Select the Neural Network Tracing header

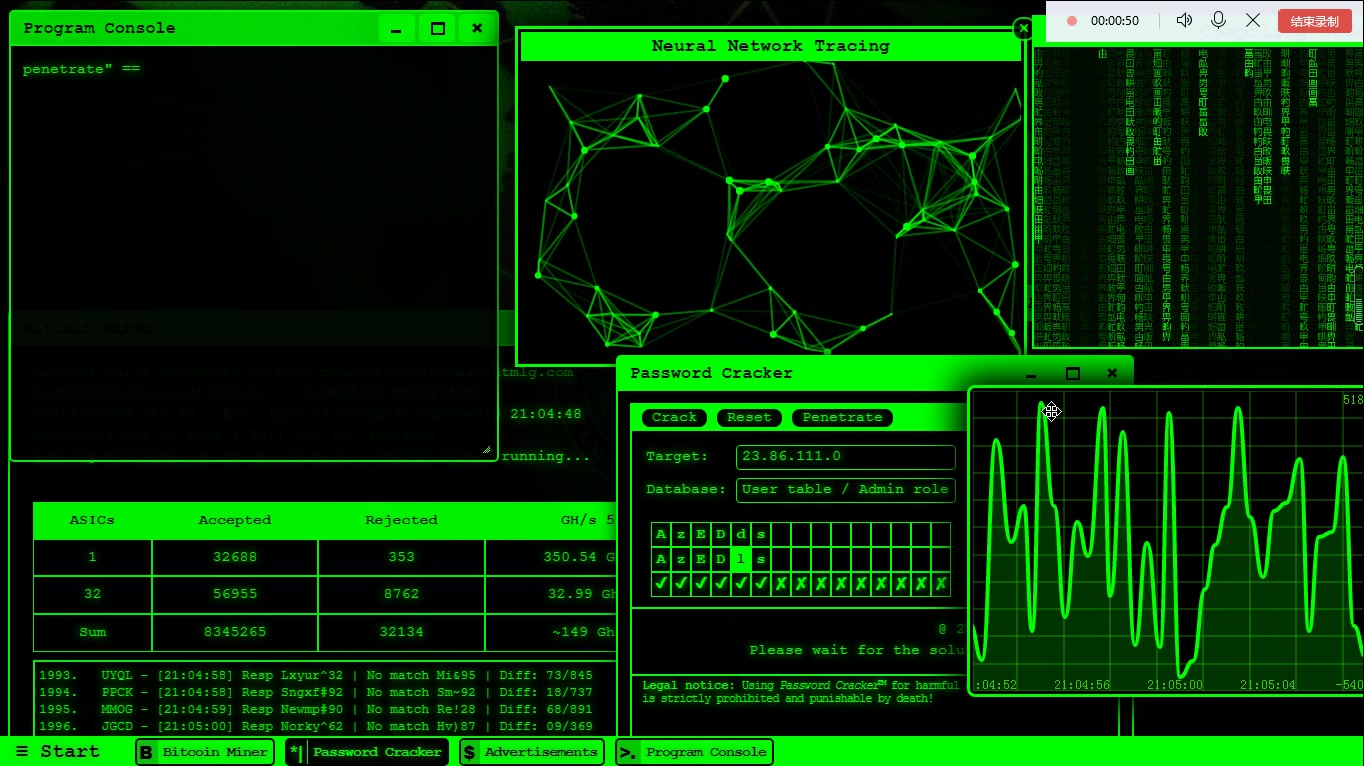point(770,46)
